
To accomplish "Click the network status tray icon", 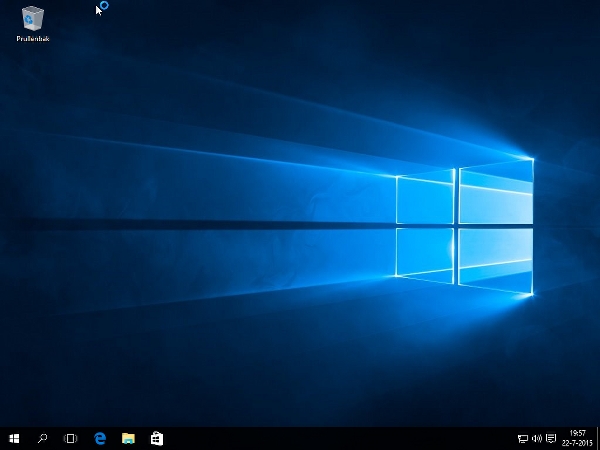I will tap(523, 438).
